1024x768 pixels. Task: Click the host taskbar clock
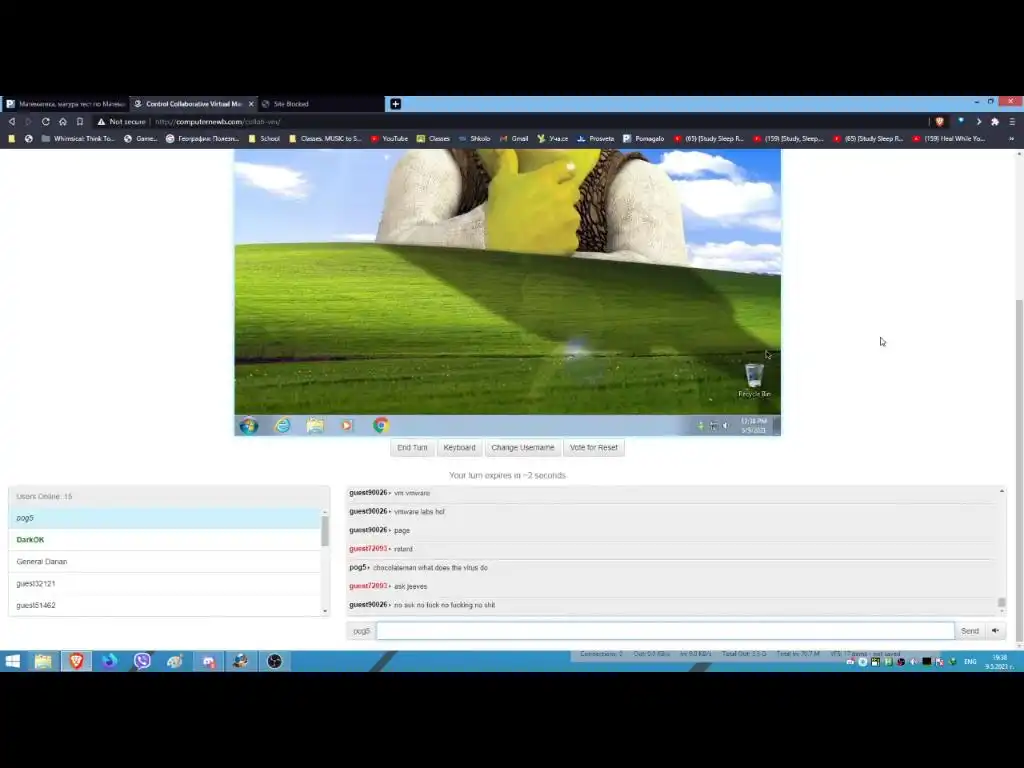[999, 662]
